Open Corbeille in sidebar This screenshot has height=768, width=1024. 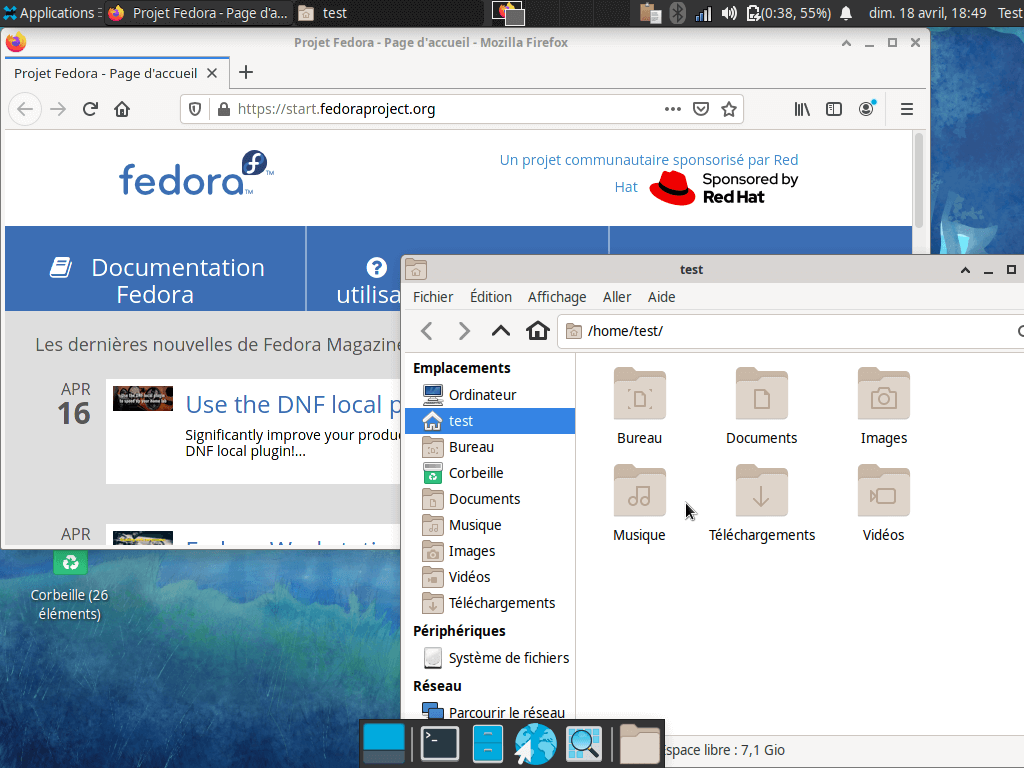(490, 473)
